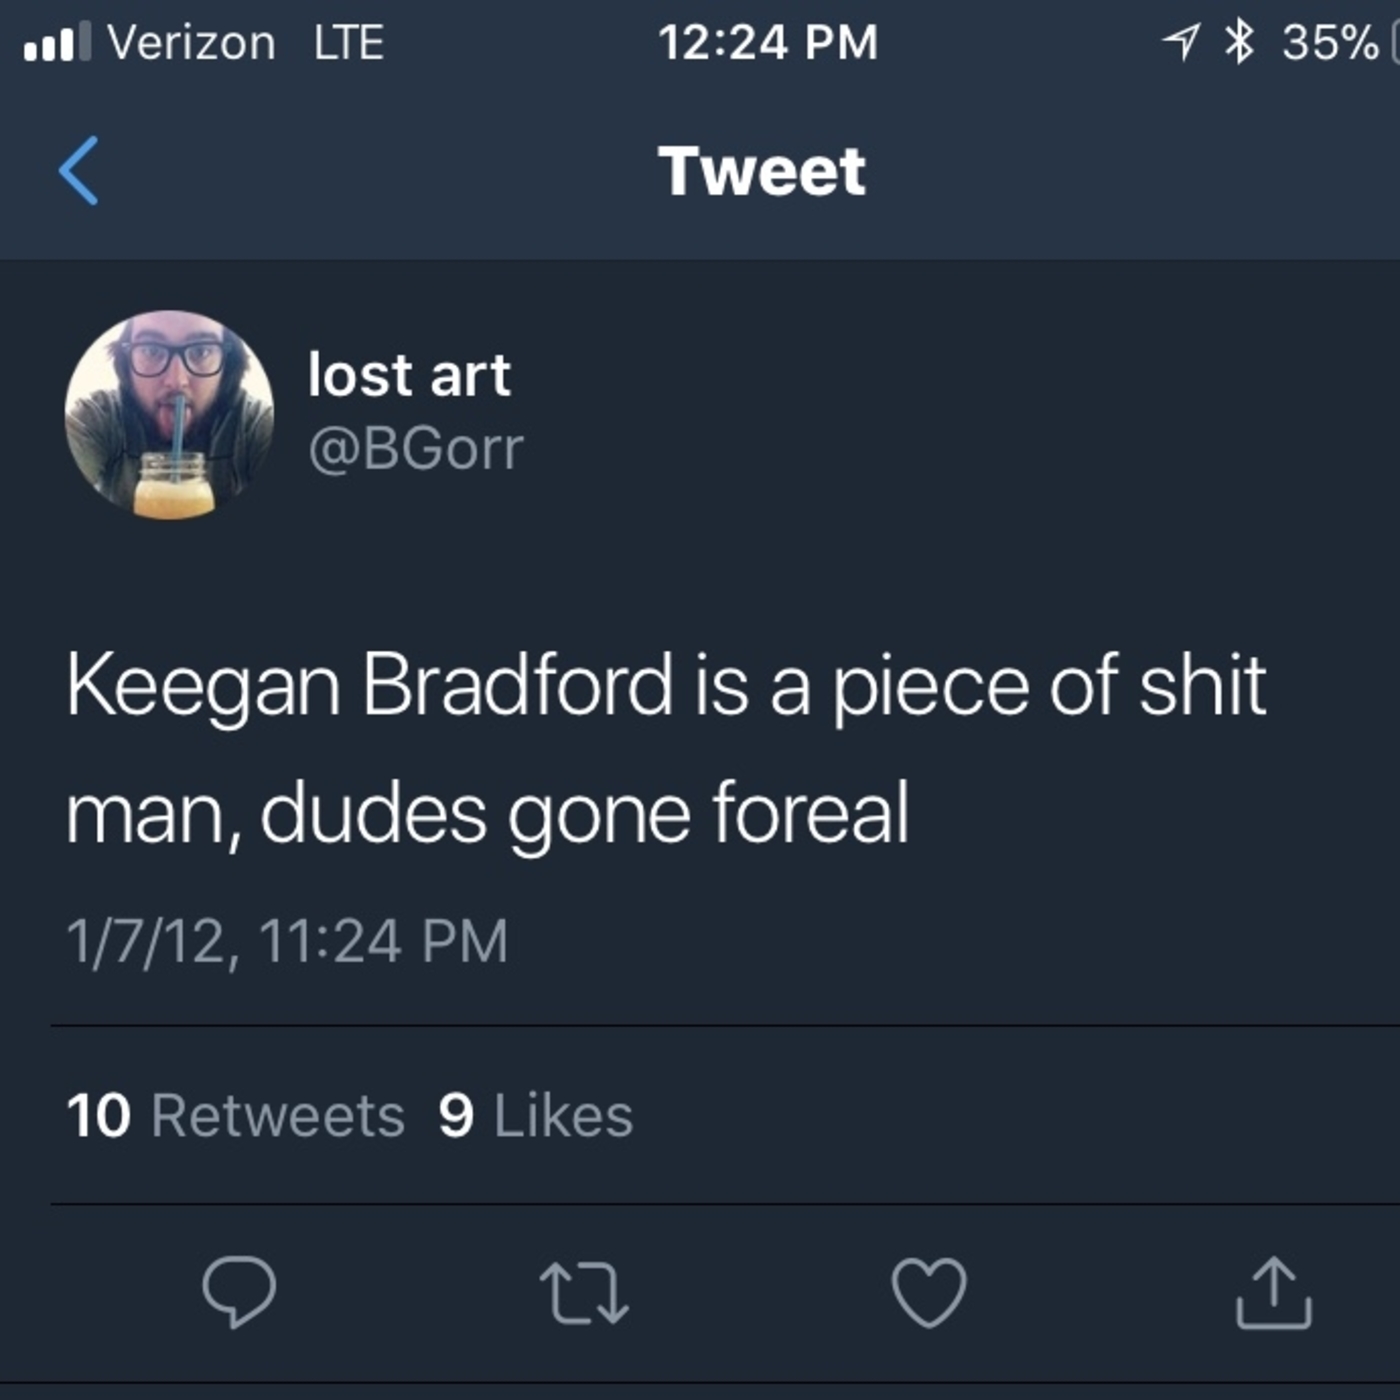Tap the cellular signal bars icon
Viewport: 1400px width, 1400px height.
(57, 42)
